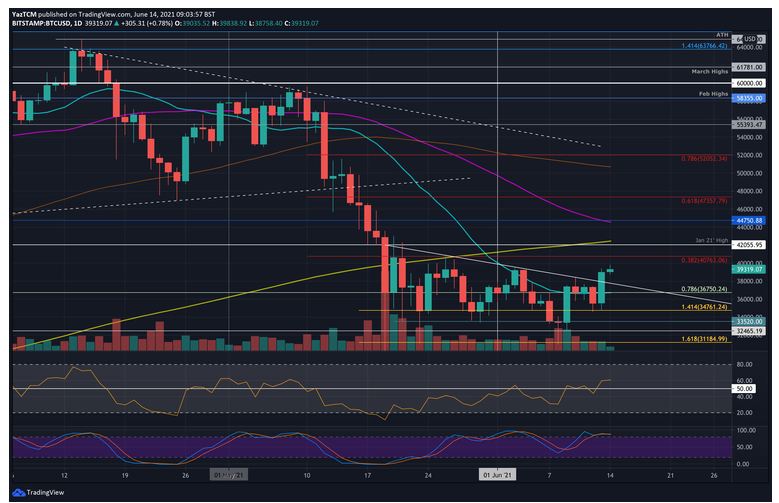Click the TradingView logo at chart bottom
This screenshot has height=503, width=779.
pos(38,492)
